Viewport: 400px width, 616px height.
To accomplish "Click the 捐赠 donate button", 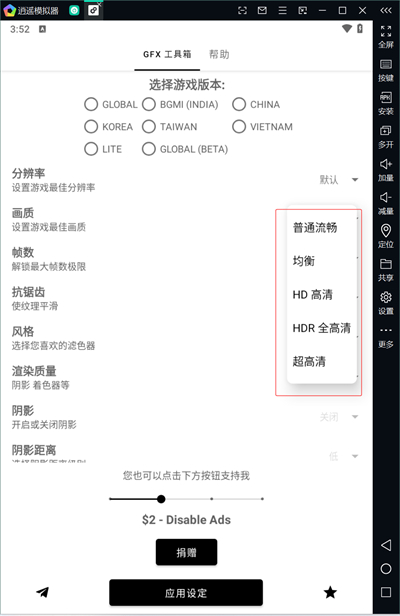I will (x=186, y=552).
